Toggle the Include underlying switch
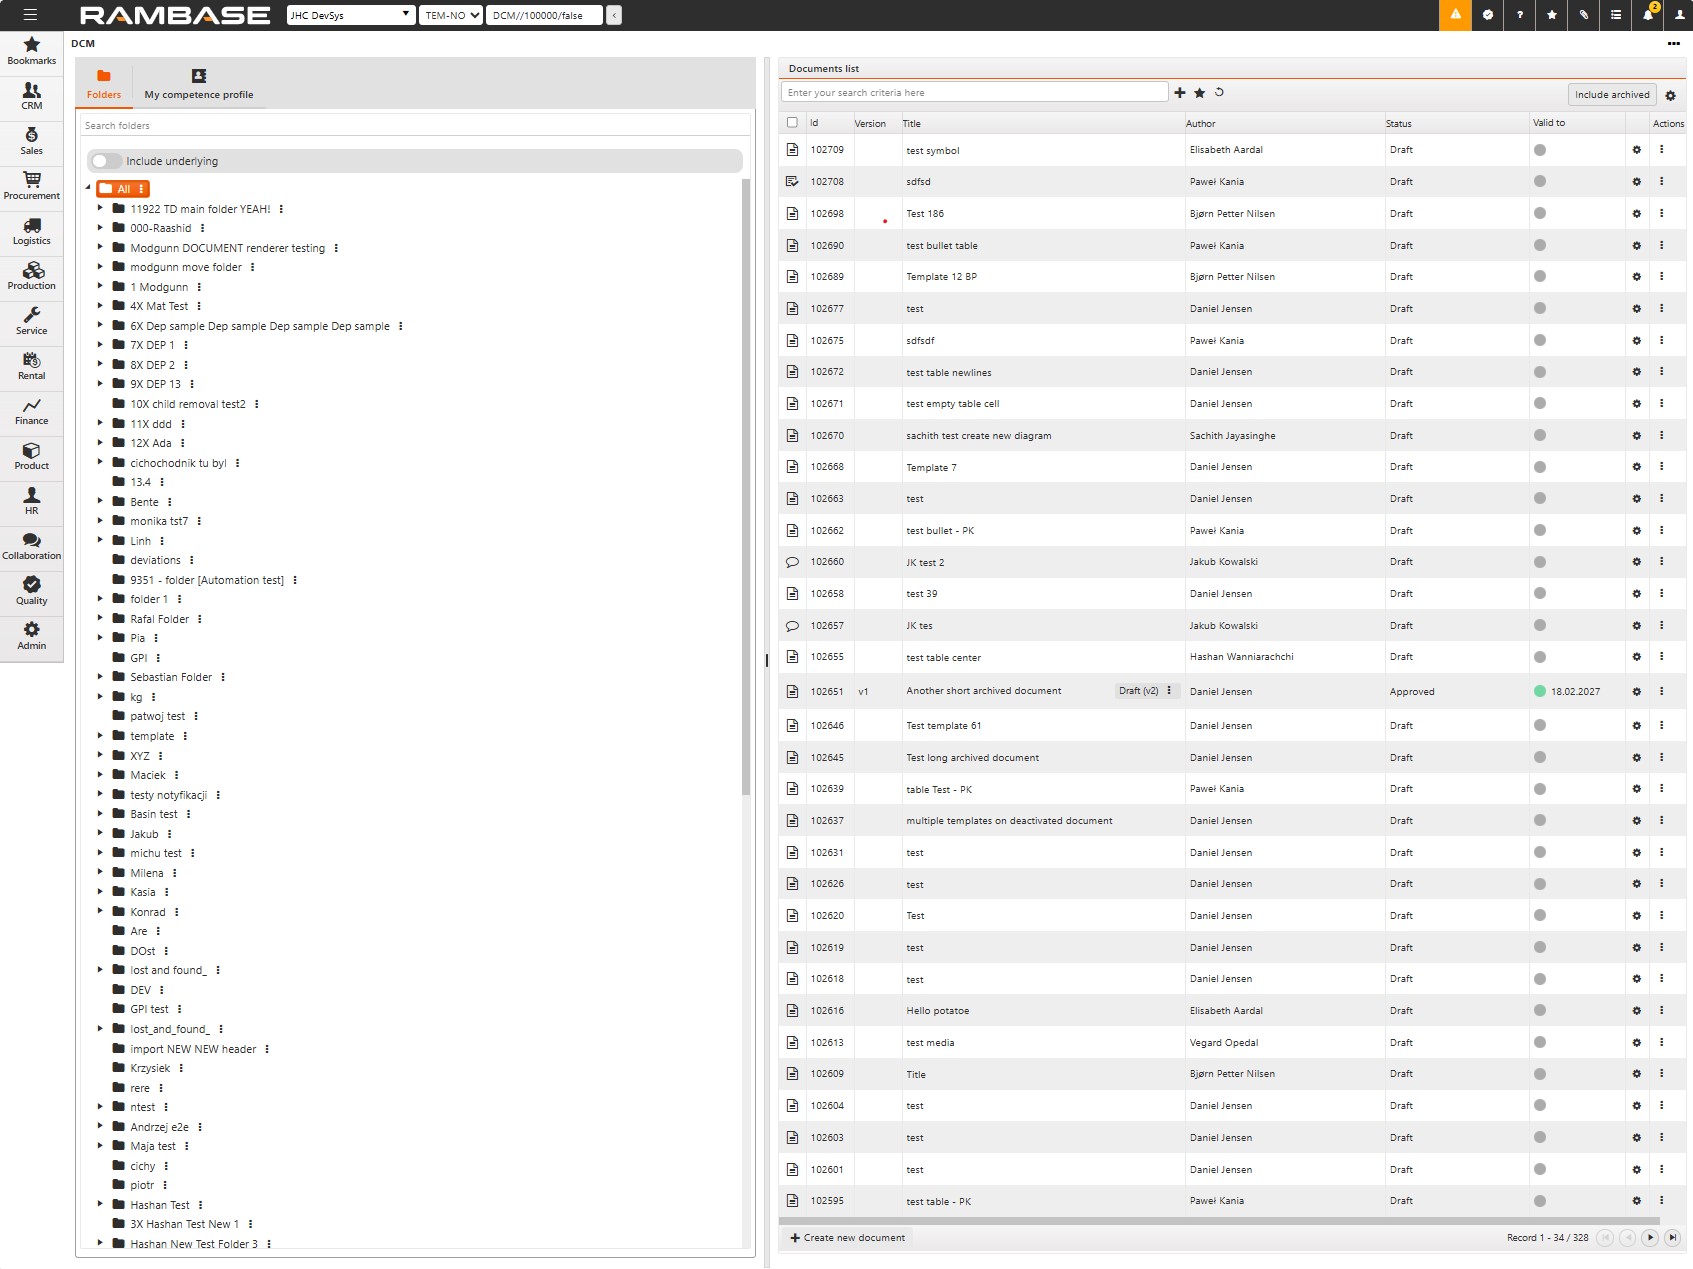 tap(106, 161)
